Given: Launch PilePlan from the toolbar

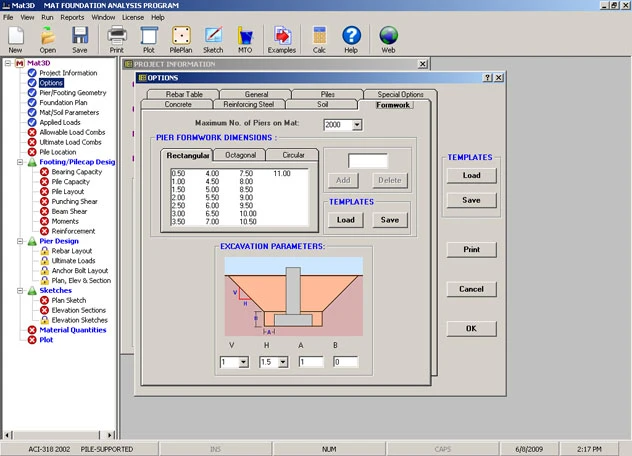Looking at the screenshot, I should point(181,40).
